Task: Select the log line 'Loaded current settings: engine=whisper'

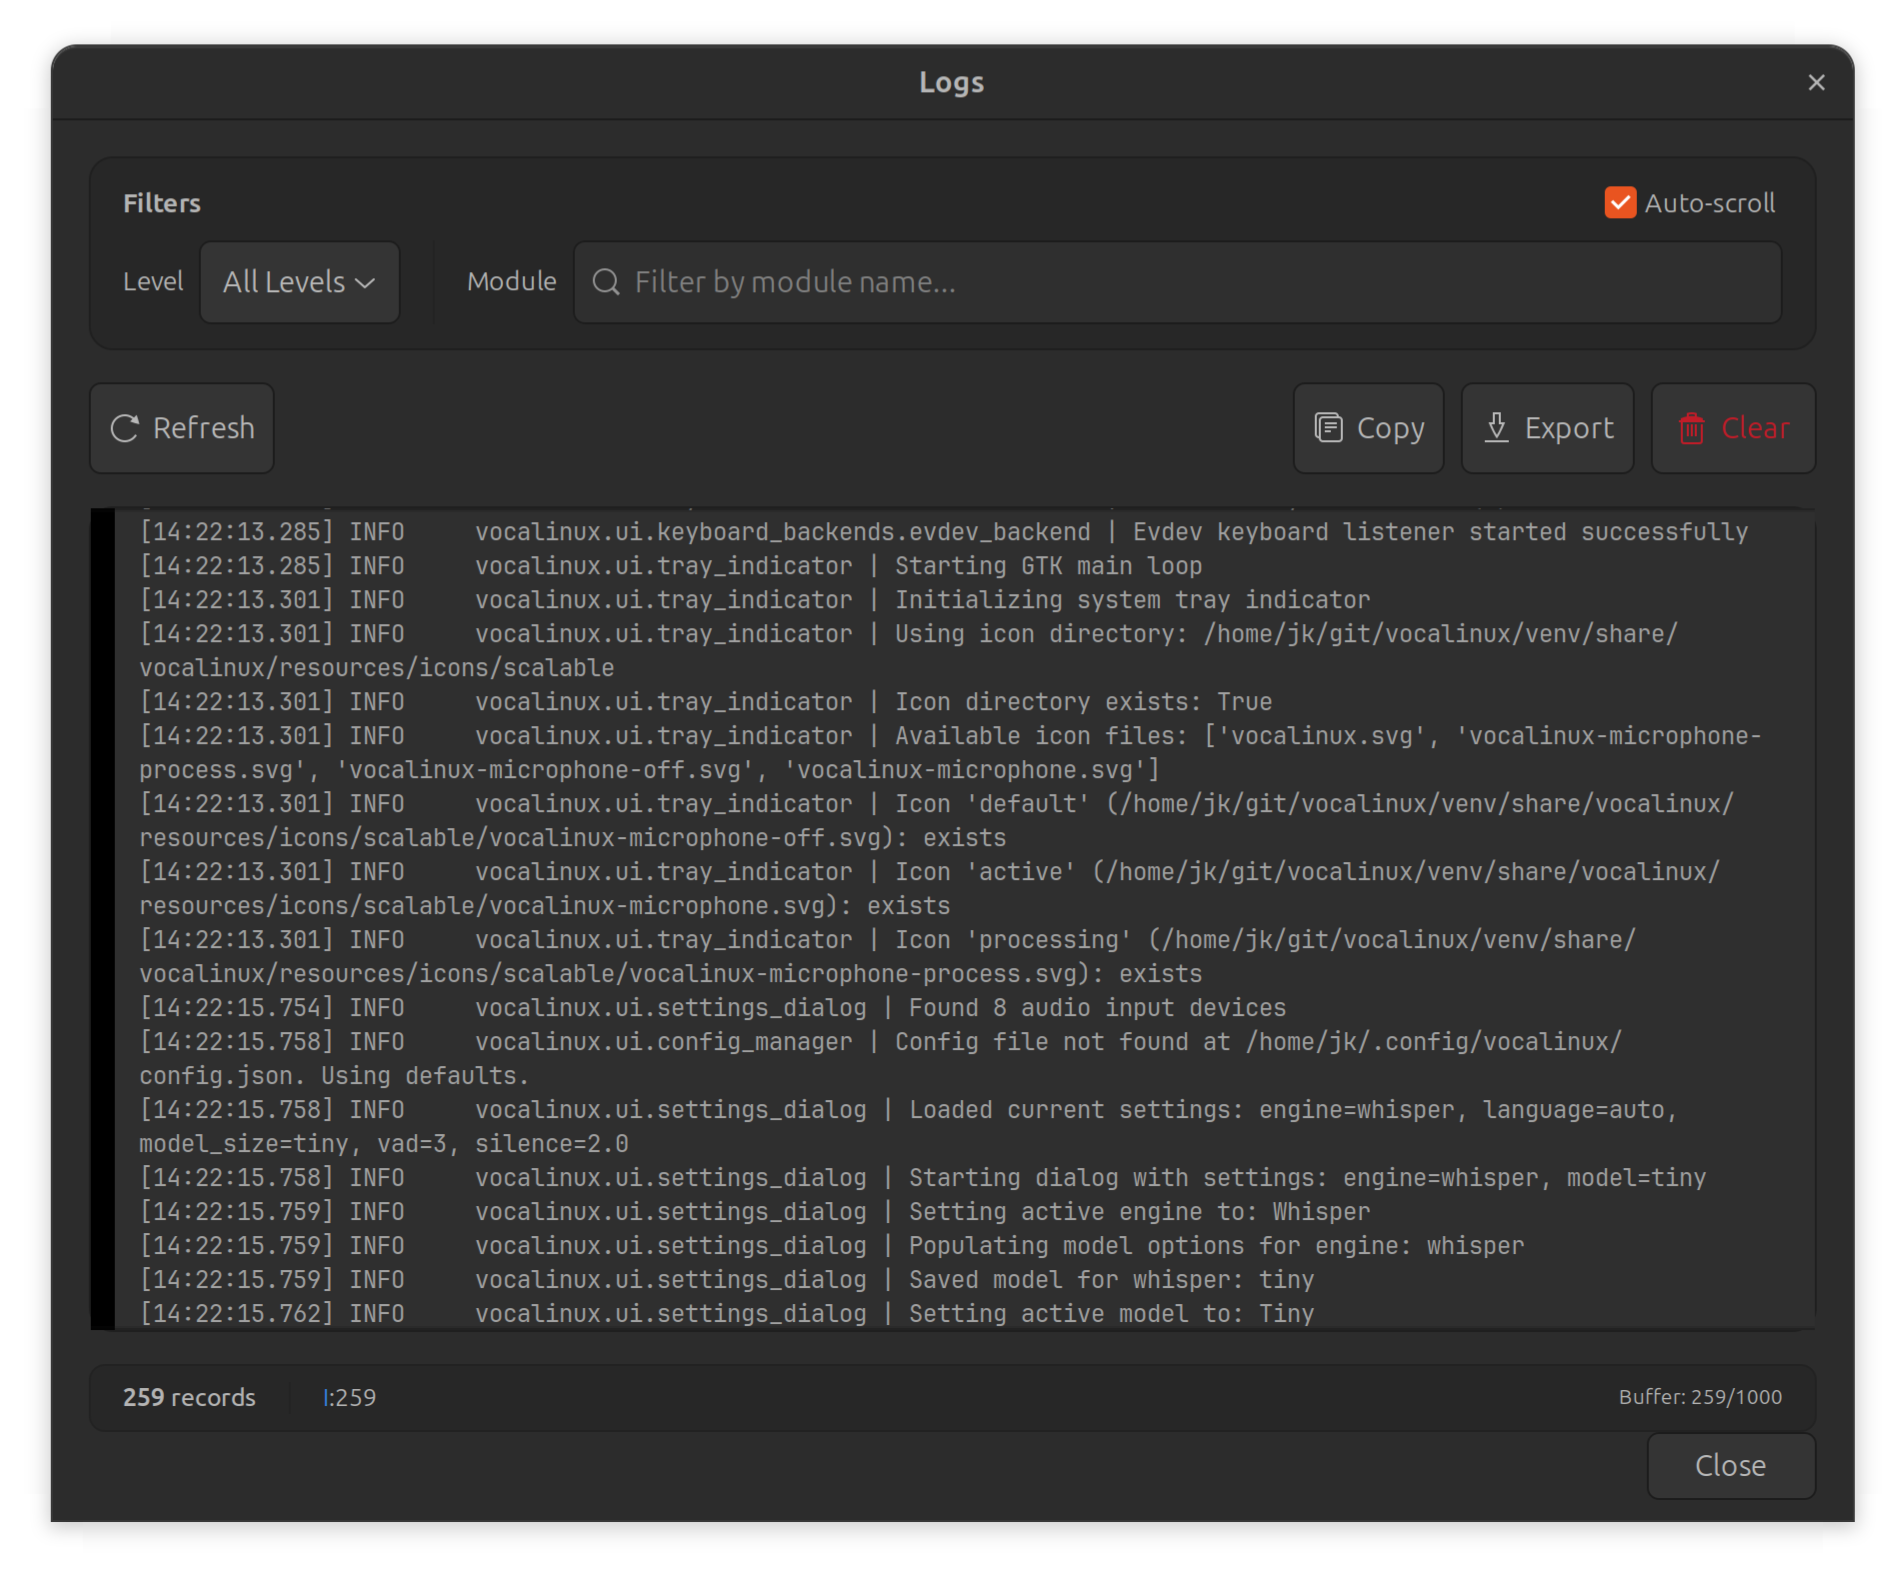Action: point(909,1127)
